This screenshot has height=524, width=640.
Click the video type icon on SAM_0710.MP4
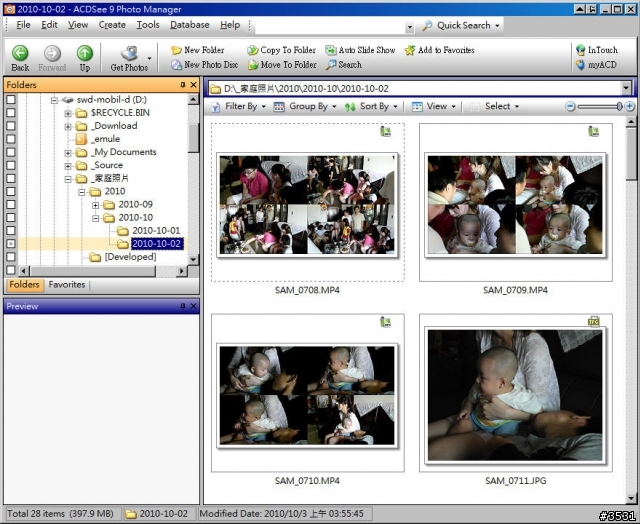point(385,322)
